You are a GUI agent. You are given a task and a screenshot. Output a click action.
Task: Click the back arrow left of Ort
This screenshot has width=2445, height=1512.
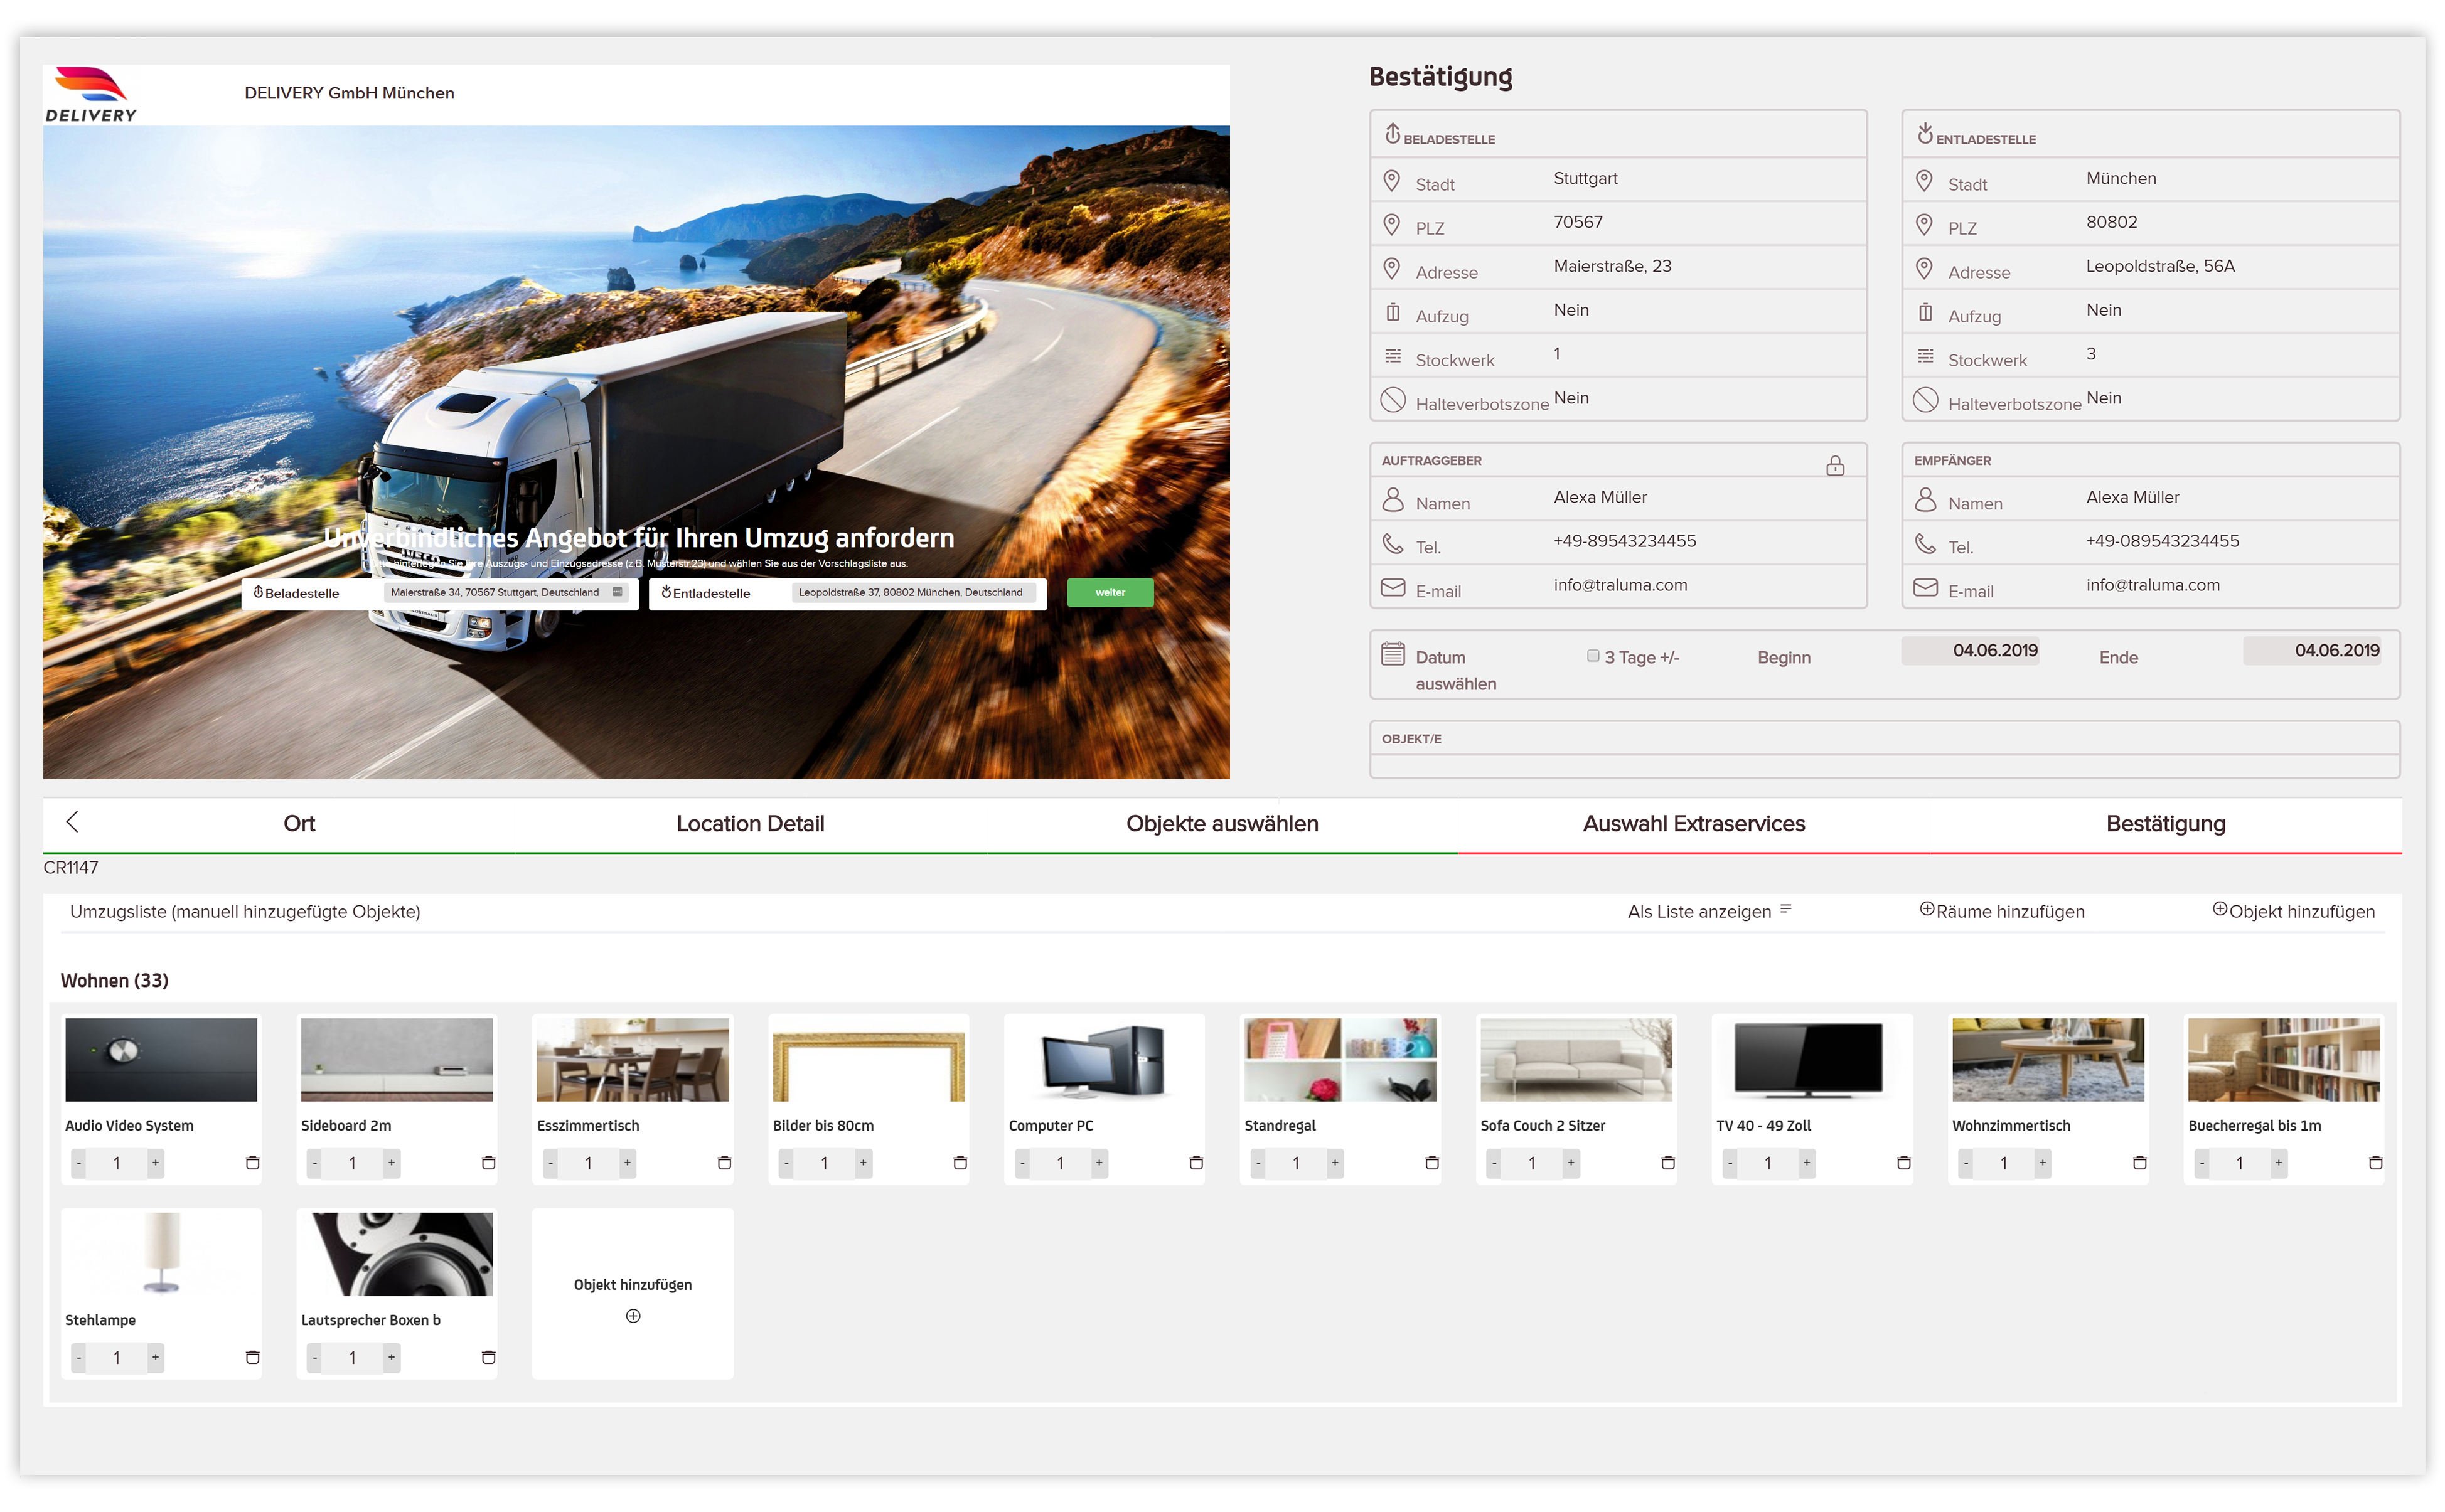[72, 822]
